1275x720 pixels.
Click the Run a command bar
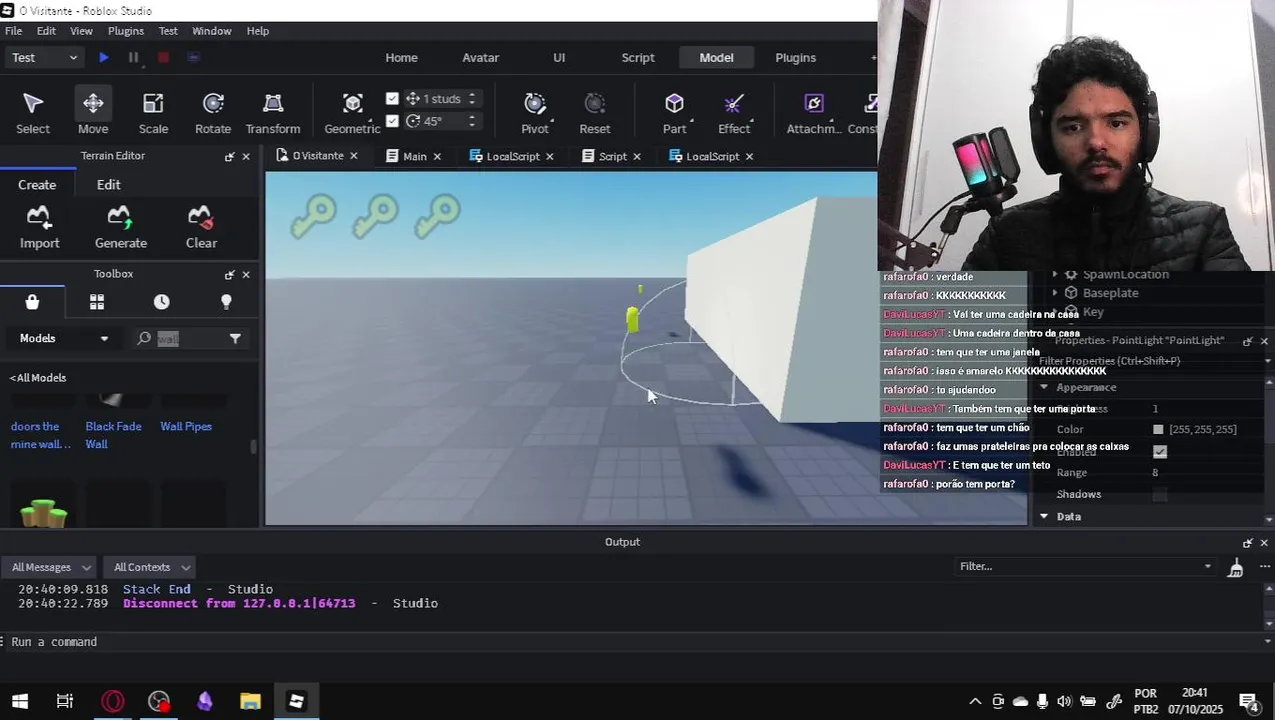(x=637, y=642)
